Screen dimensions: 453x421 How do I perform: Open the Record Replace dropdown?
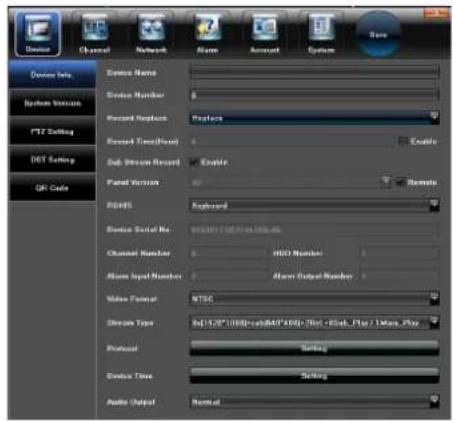coord(314,118)
